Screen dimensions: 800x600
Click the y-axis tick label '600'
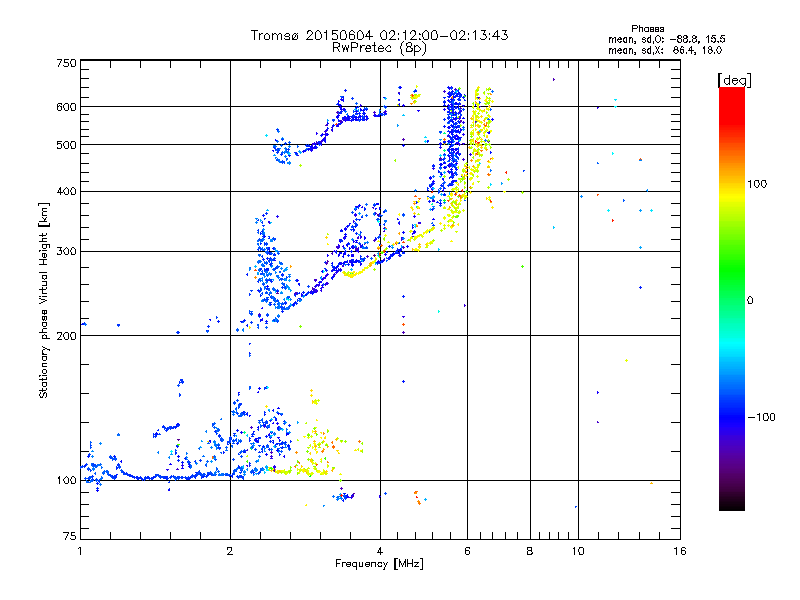[66, 107]
